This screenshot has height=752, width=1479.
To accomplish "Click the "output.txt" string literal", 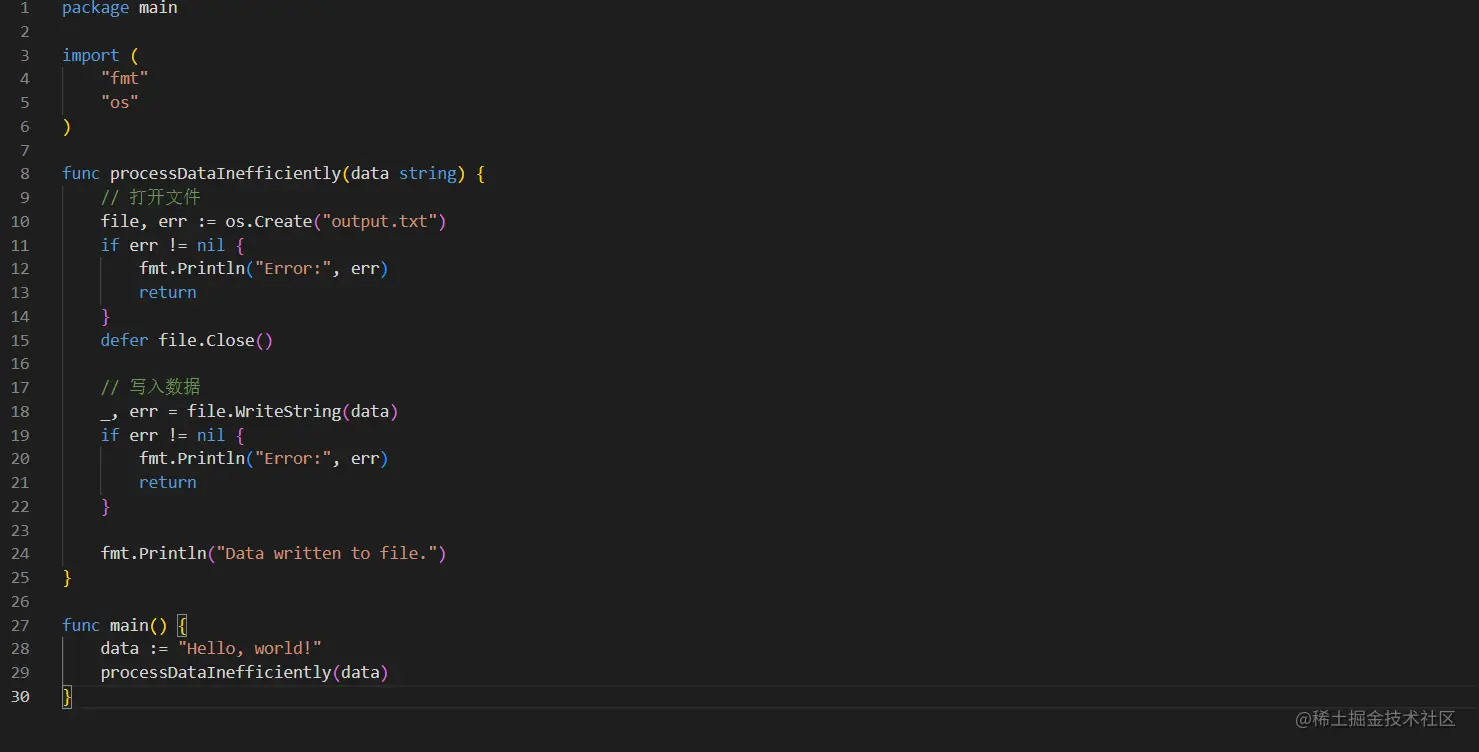I will [379, 221].
